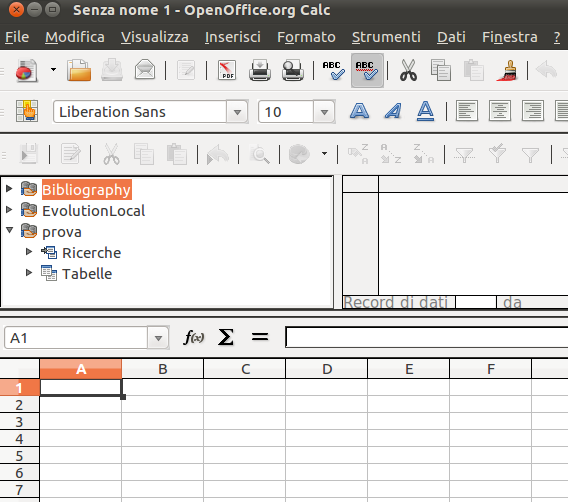Click the font size field showing 10
The width and height of the screenshot is (568, 502).
(x=286, y=112)
